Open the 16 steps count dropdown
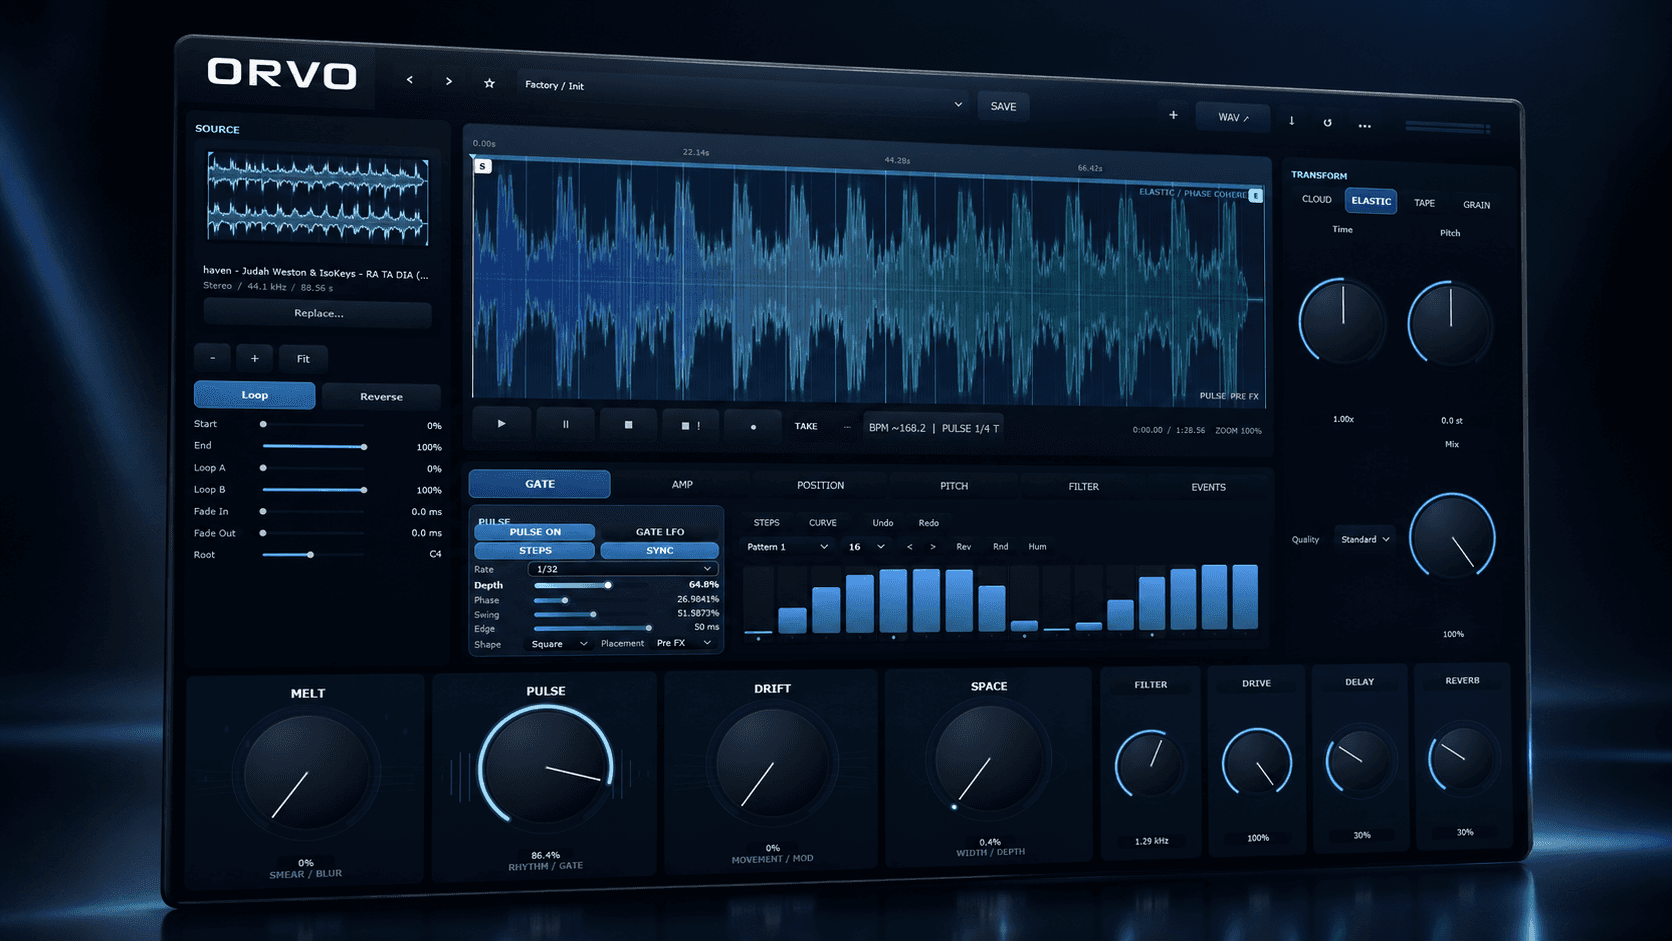1672x941 pixels. (866, 547)
